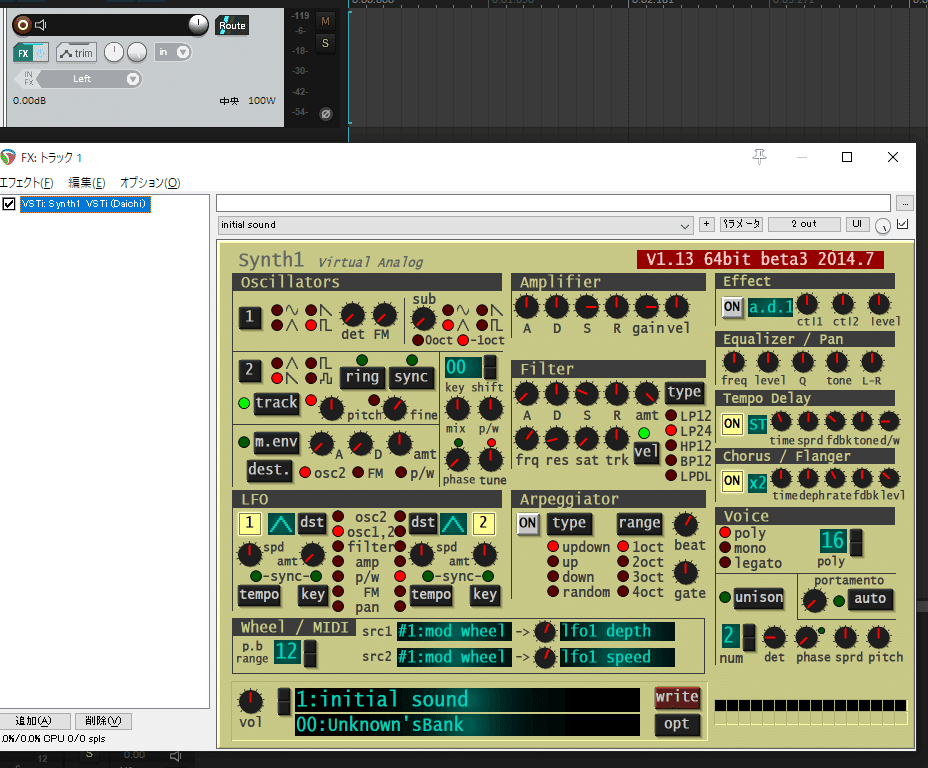Toggle m.env modulation envelope button
The height and width of the screenshot is (768, 928).
click(276, 442)
